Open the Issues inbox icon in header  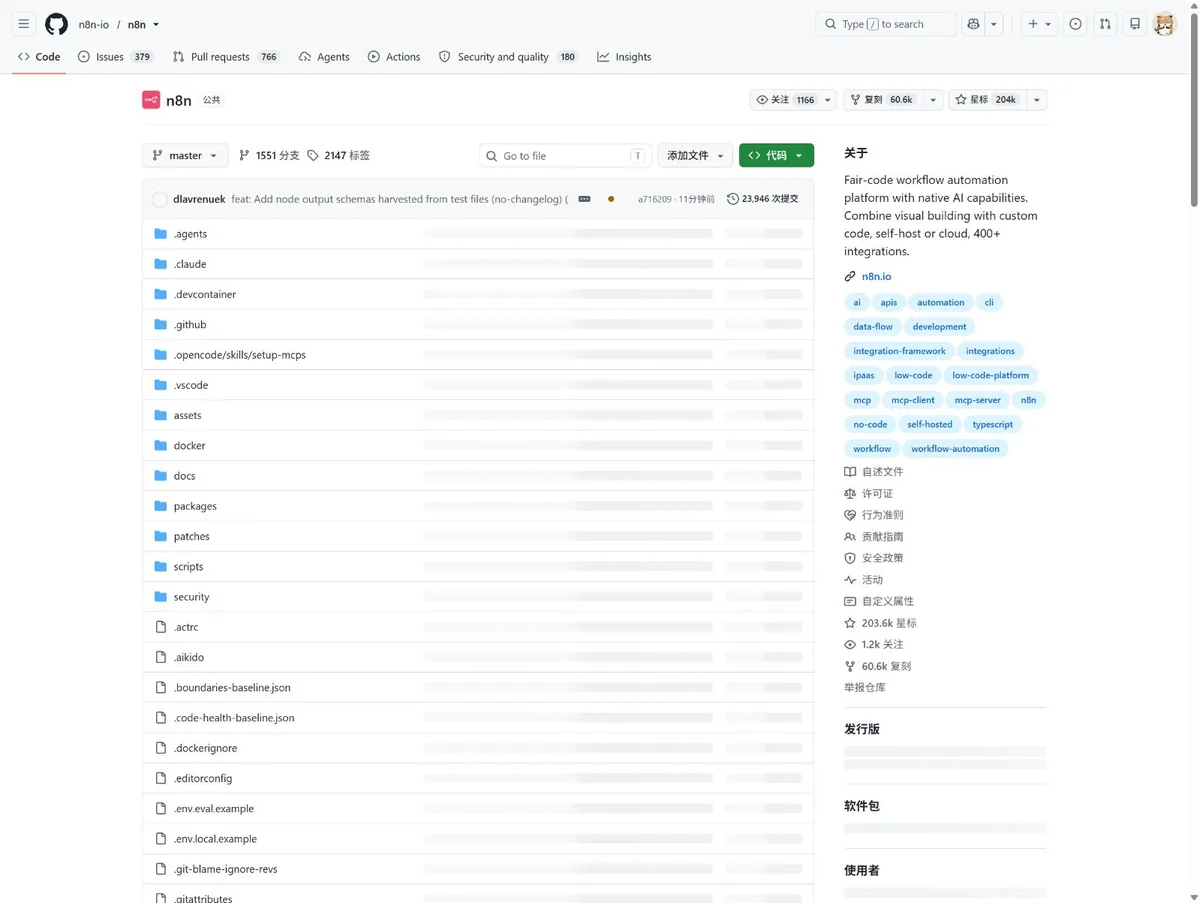click(x=1075, y=24)
